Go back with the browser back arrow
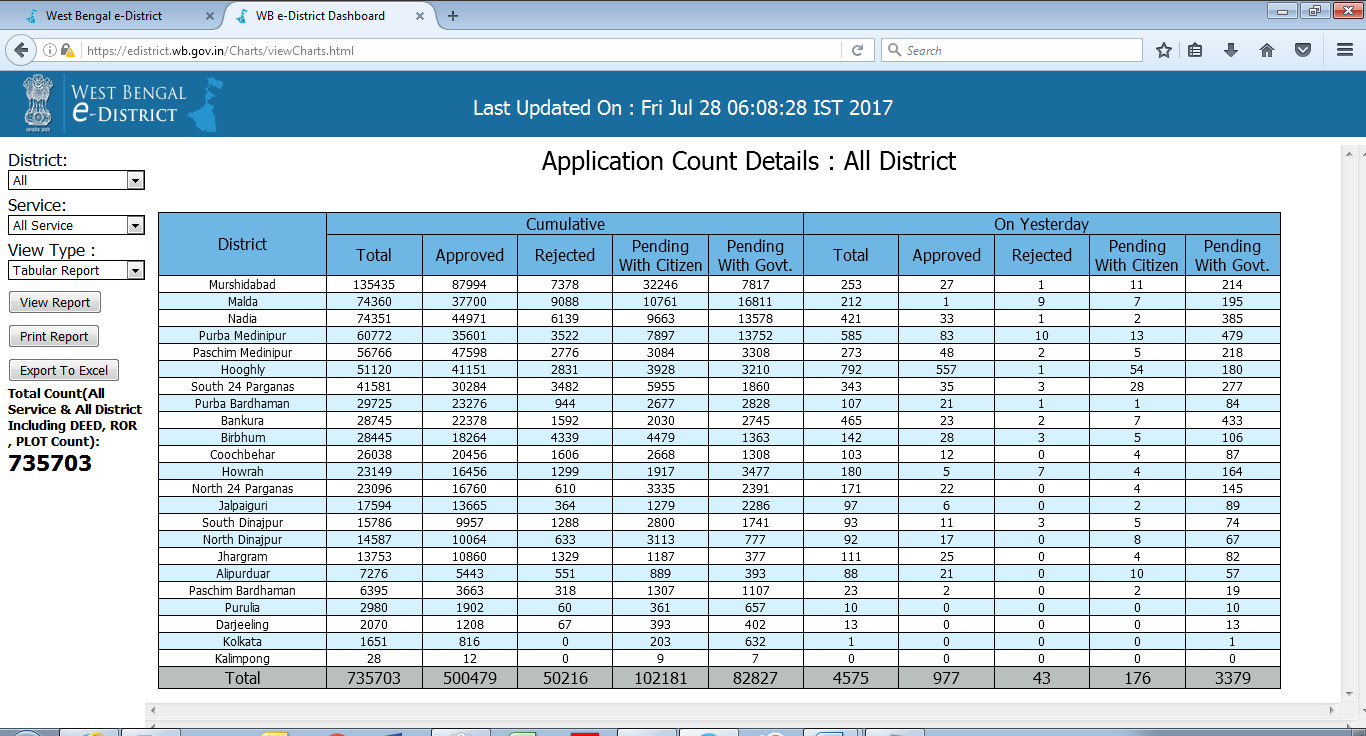This screenshot has height=736, width=1366. click(x=21, y=50)
